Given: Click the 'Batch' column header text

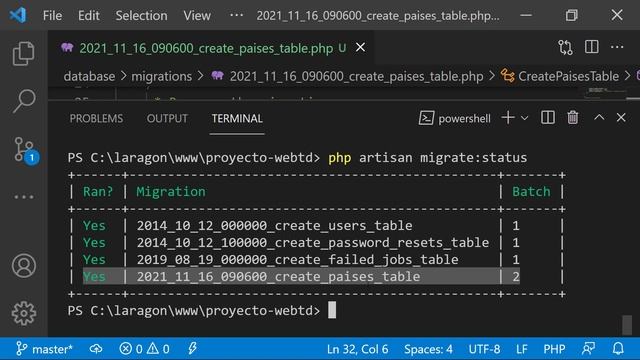Looking at the screenshot, I should click(x=531, y=192).
